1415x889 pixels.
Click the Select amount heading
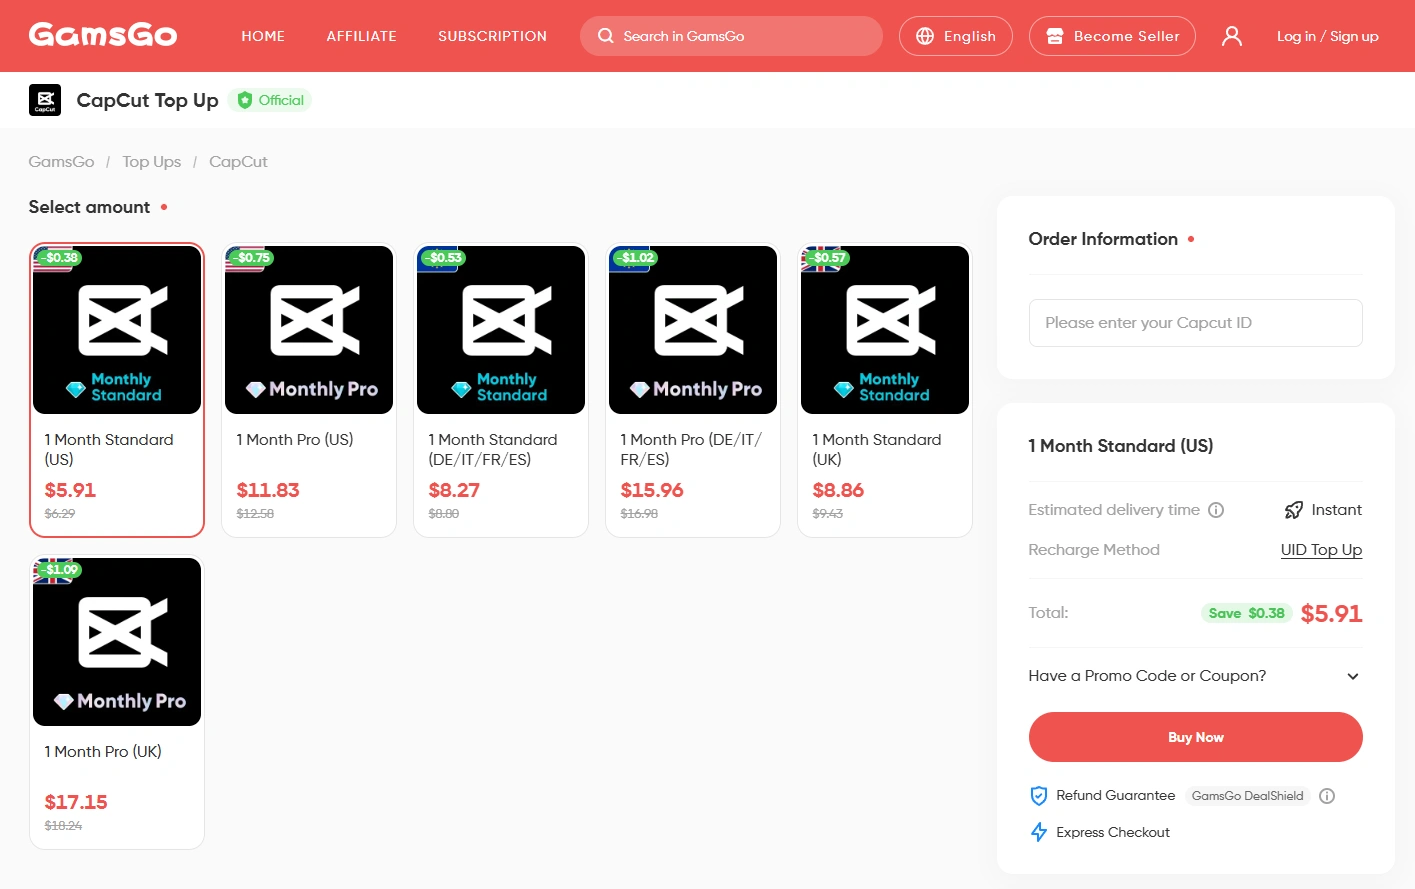[89, 207]
